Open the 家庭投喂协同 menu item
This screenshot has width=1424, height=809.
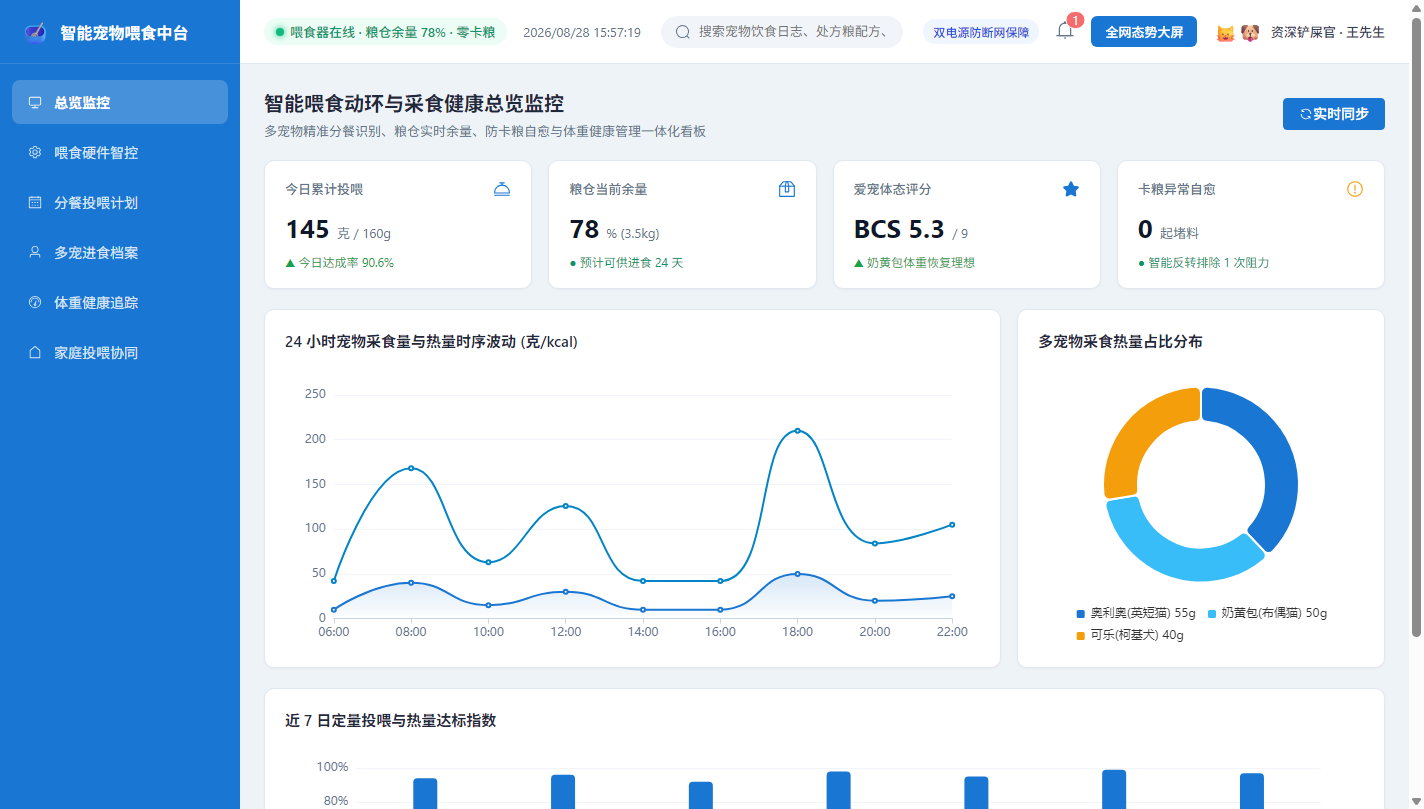(120, 352)
